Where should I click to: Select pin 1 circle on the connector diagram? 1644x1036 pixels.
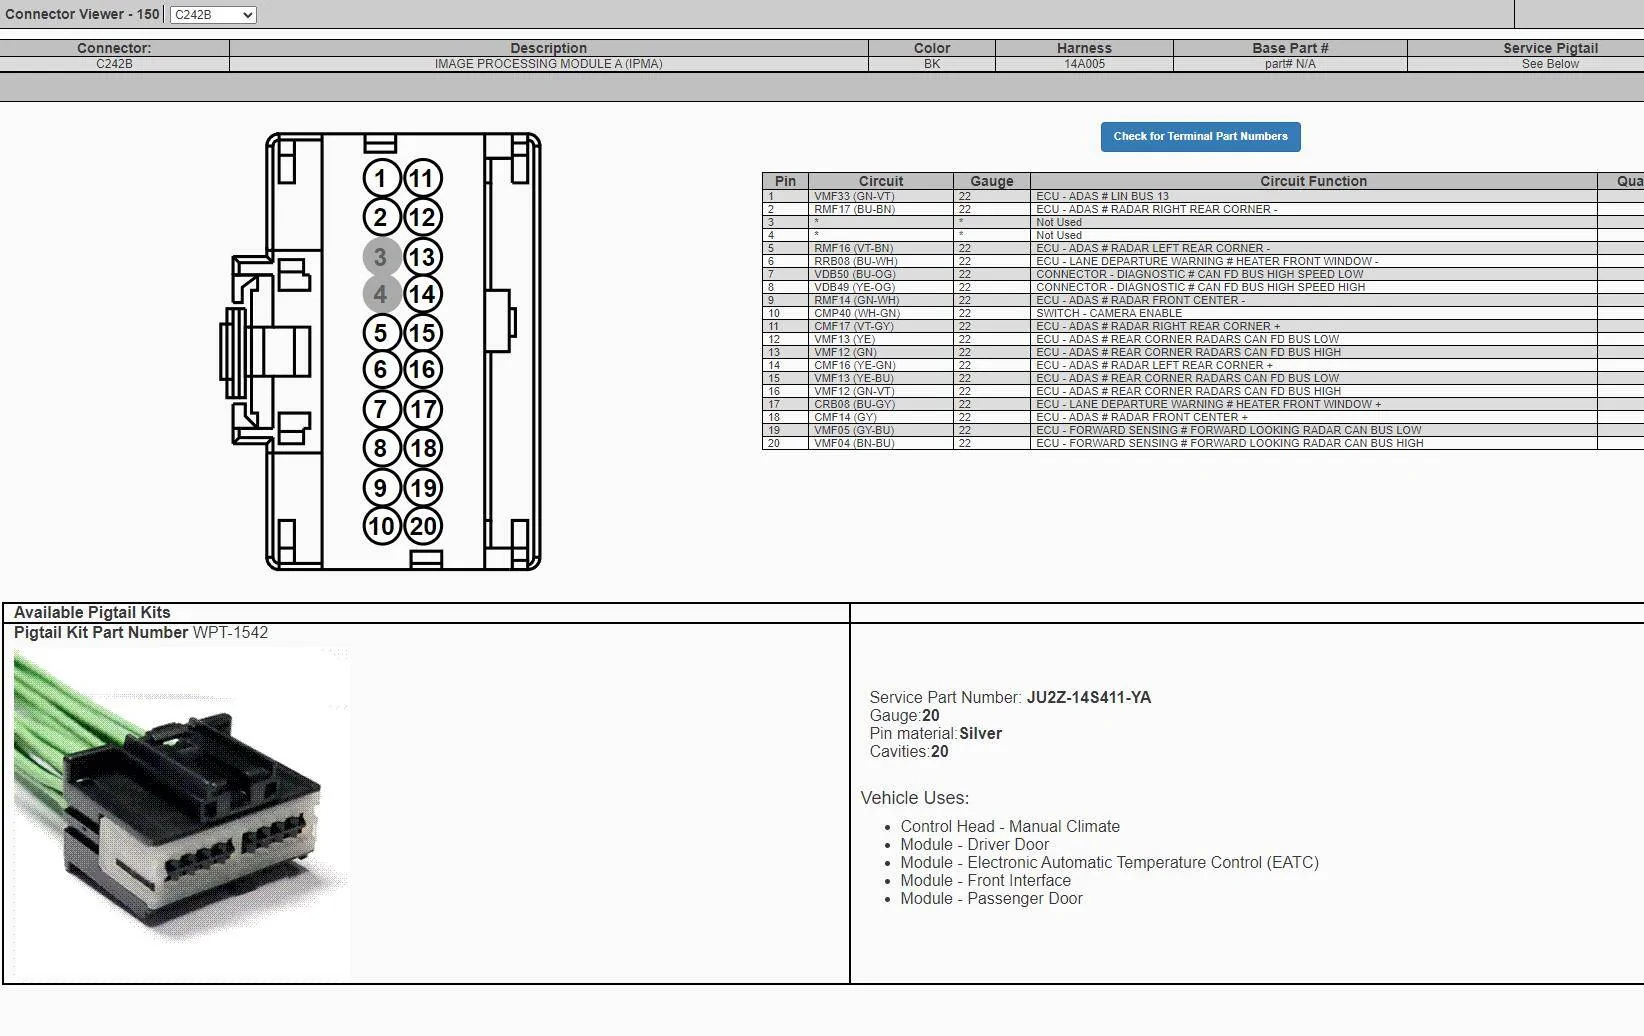tap(380, 178)
